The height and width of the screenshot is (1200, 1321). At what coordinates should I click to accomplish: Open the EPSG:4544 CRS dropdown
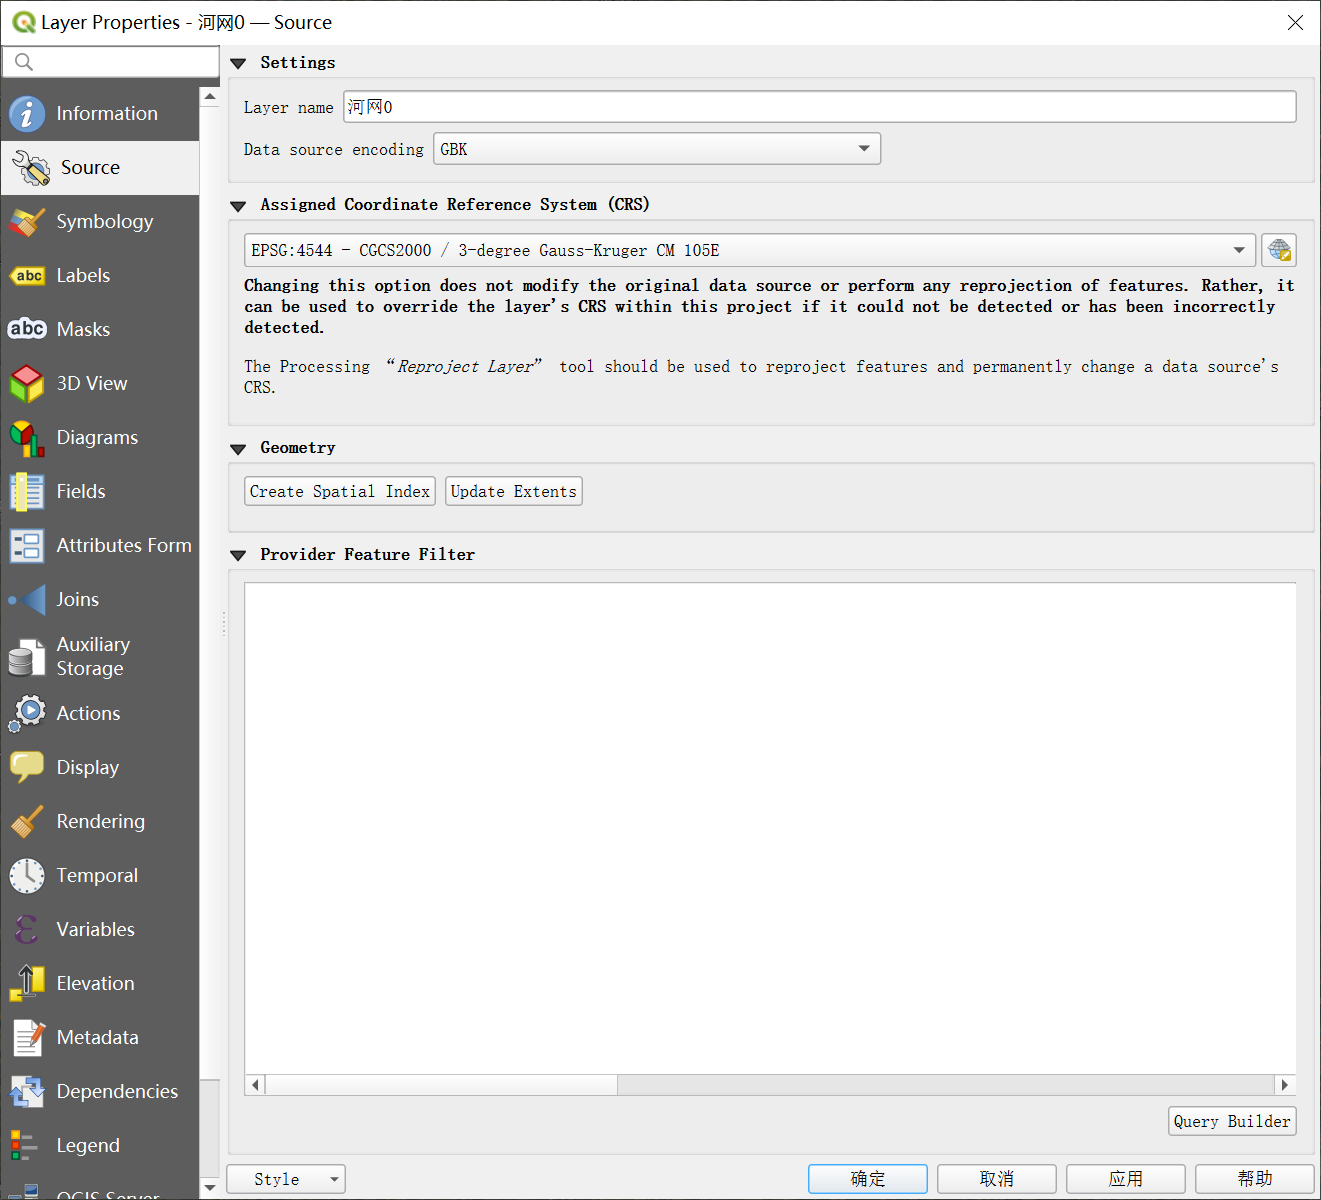click(750, 250)
